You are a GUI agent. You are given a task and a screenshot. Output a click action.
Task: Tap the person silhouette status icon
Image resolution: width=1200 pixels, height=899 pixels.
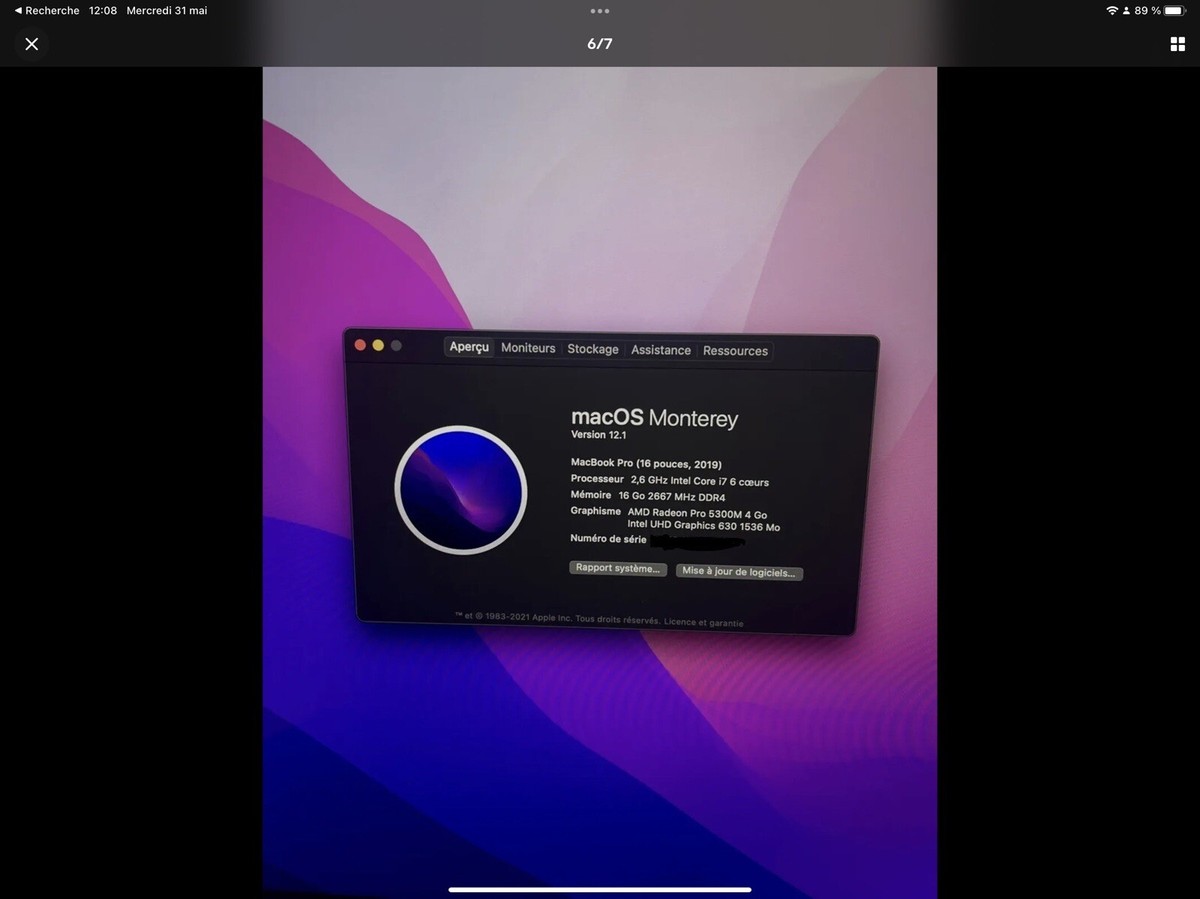1129,10
